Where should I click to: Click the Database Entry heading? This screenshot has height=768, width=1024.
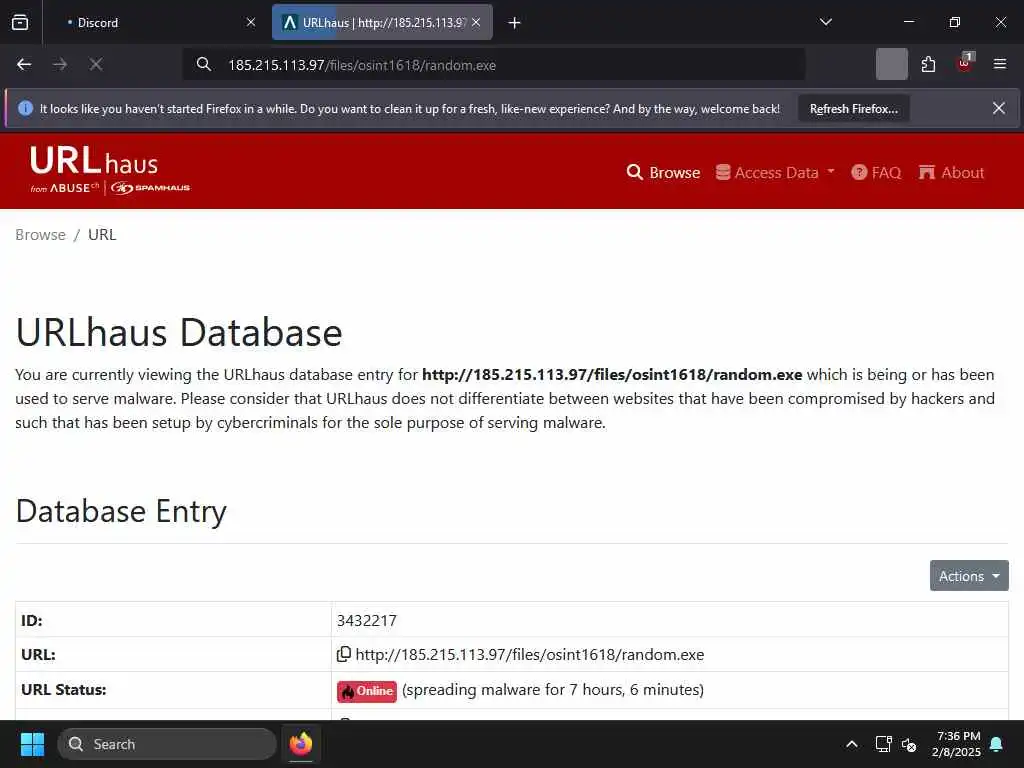click(x=121, y=511)
